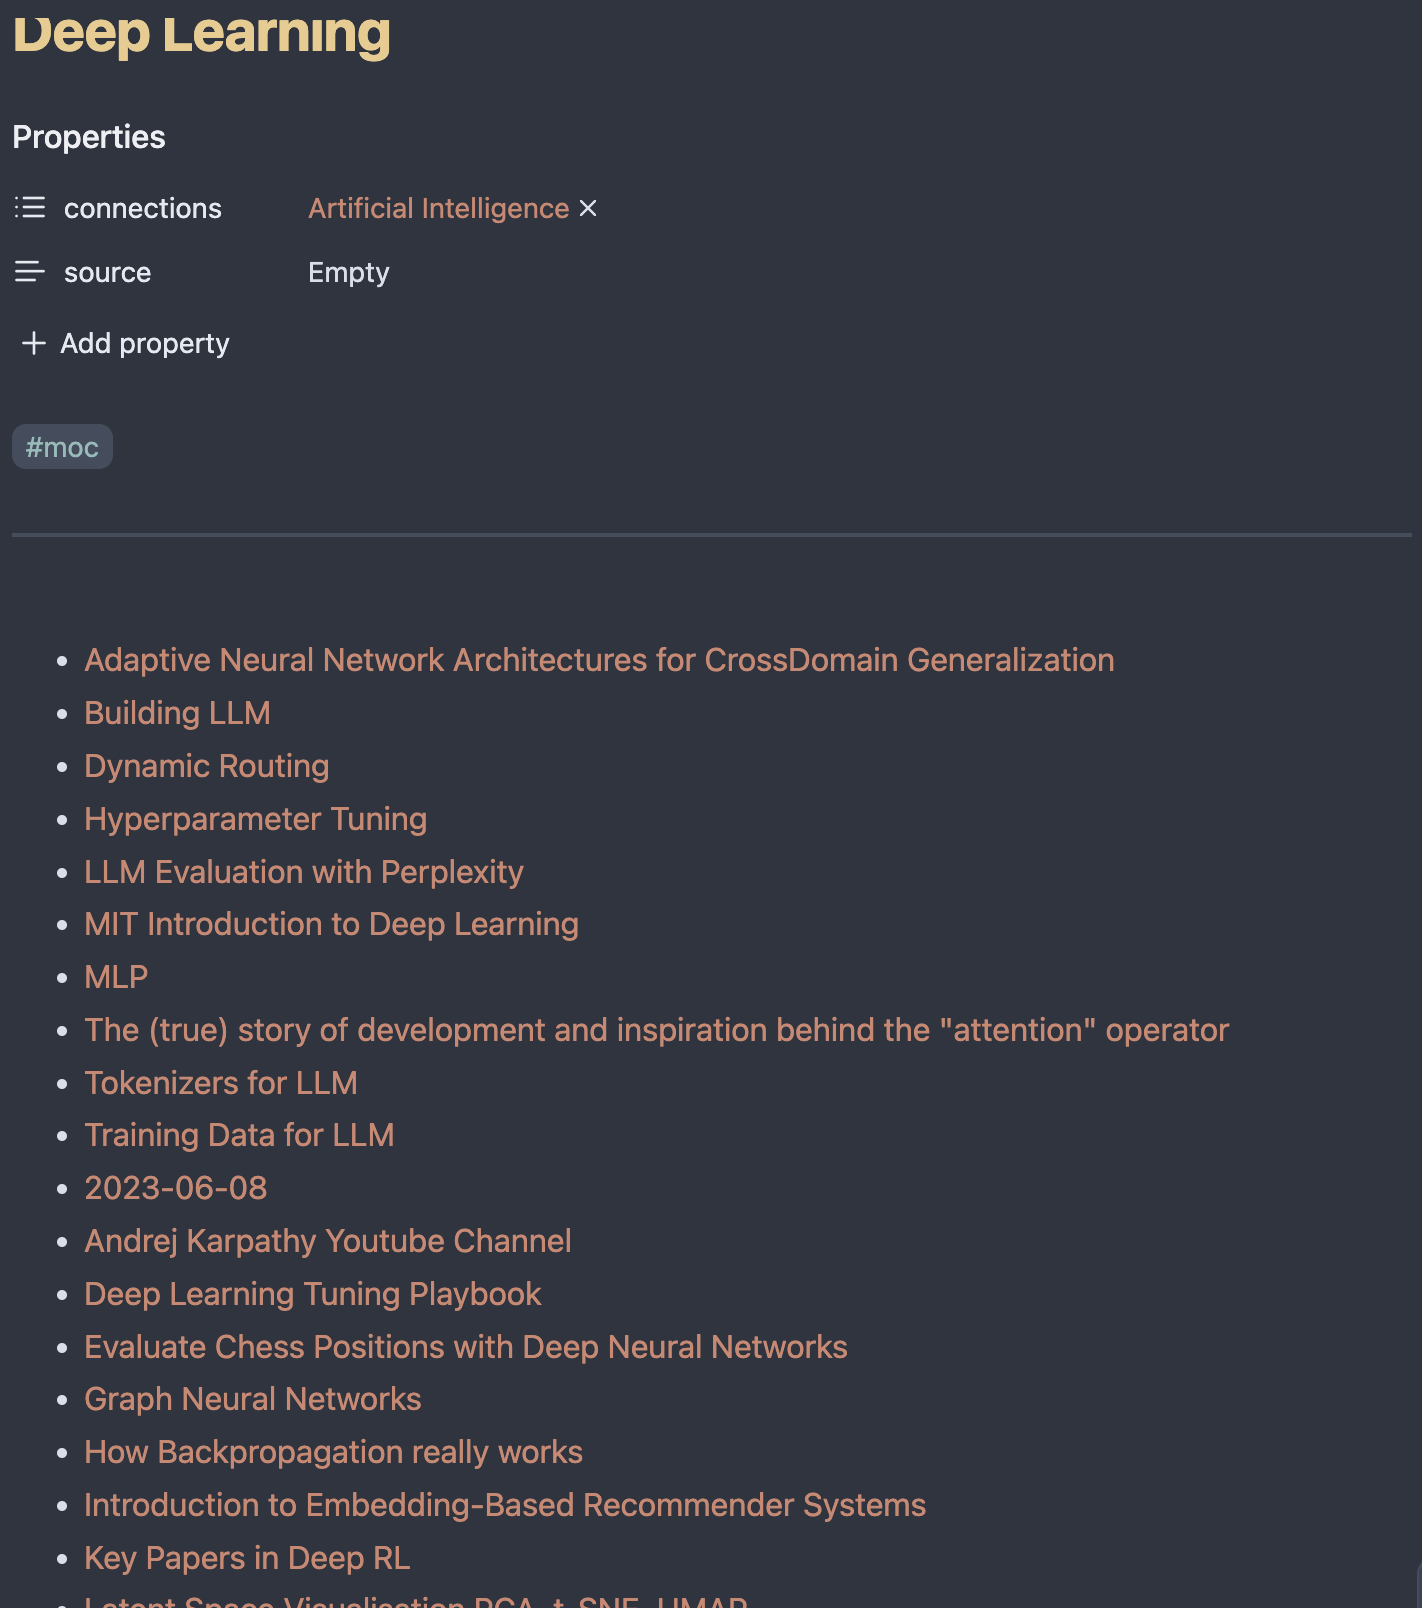Open the Hyperparameter Tuning note

pyautogui.click(x=255, y=819)
